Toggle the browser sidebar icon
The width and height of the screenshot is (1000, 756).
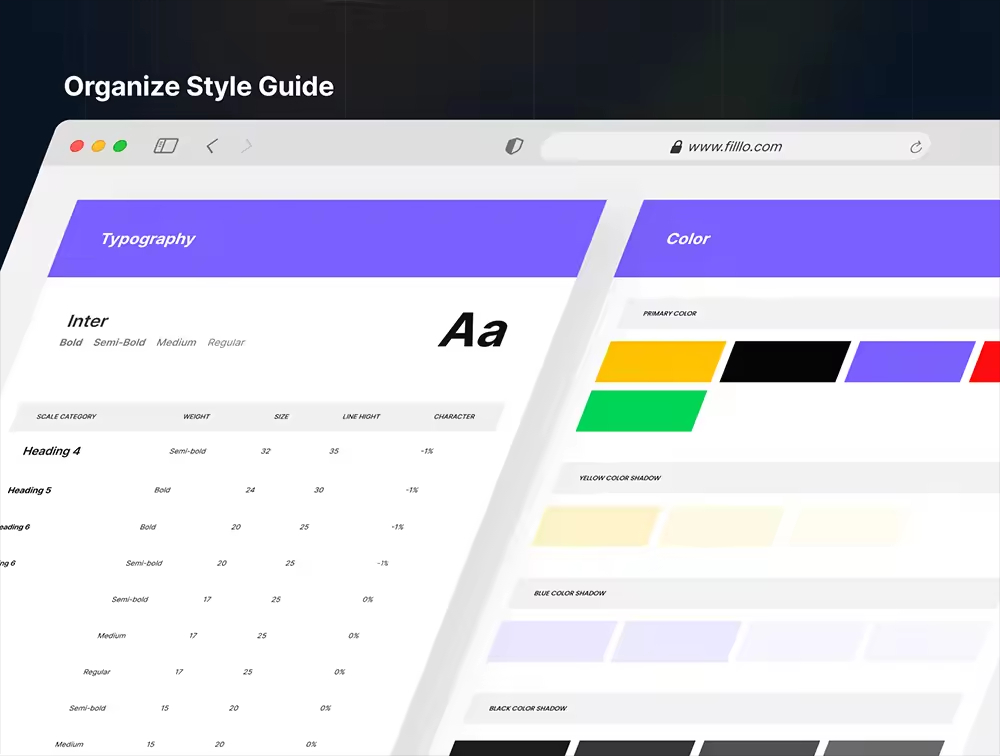(x=166, y=146)
